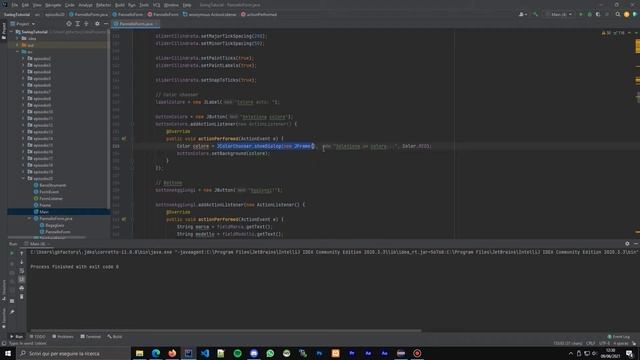Image resolution: width=640 pixels, height=360 pixels.
Task: Open the Event Log in the status bar
Action: click(619, 337)
